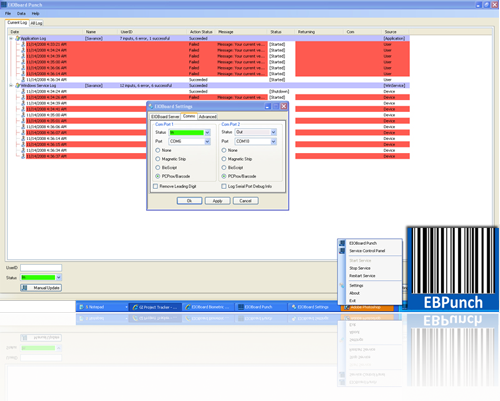500x401 pixels.
Task: Click the Application Log folder icon
Action: (x=18, y=38)
